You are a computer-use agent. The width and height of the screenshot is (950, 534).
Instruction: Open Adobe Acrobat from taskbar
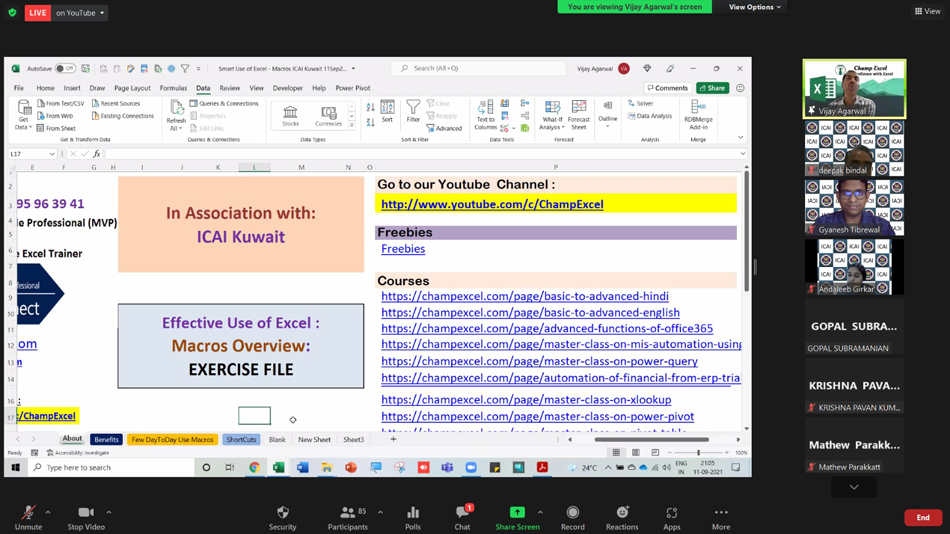coord(542,467)
